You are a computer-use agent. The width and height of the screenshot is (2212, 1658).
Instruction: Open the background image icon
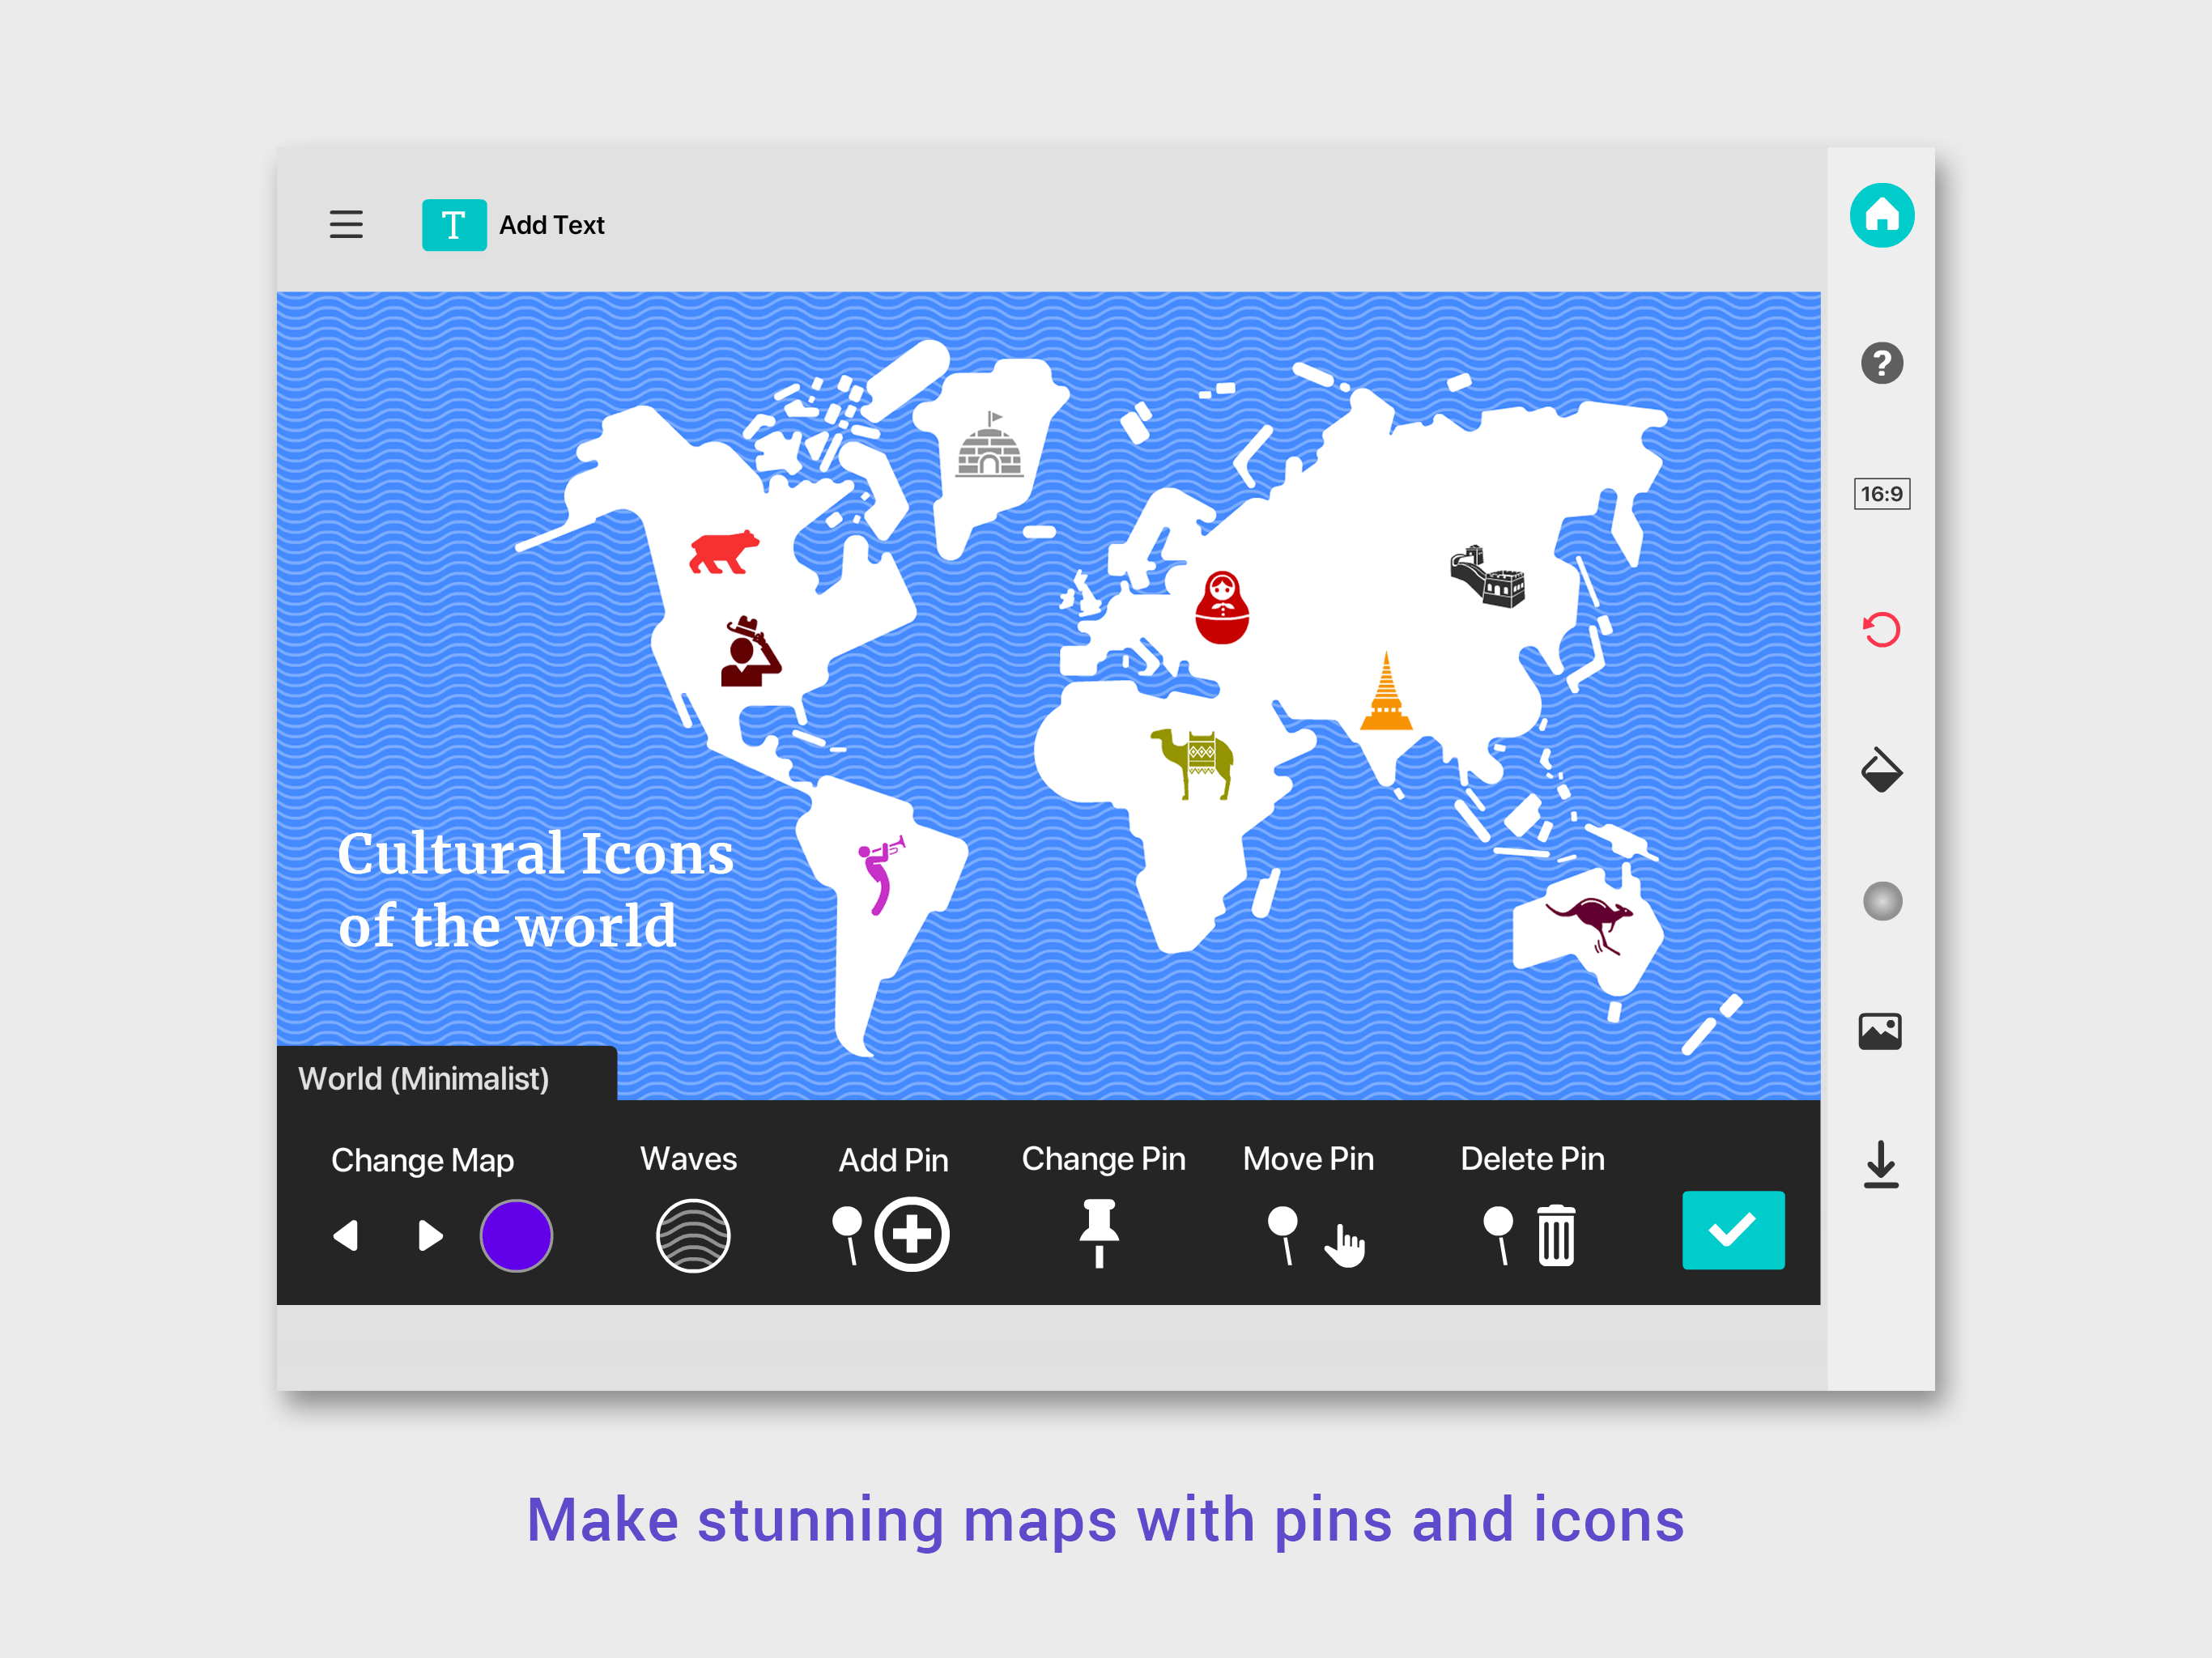[1879, 1031]
